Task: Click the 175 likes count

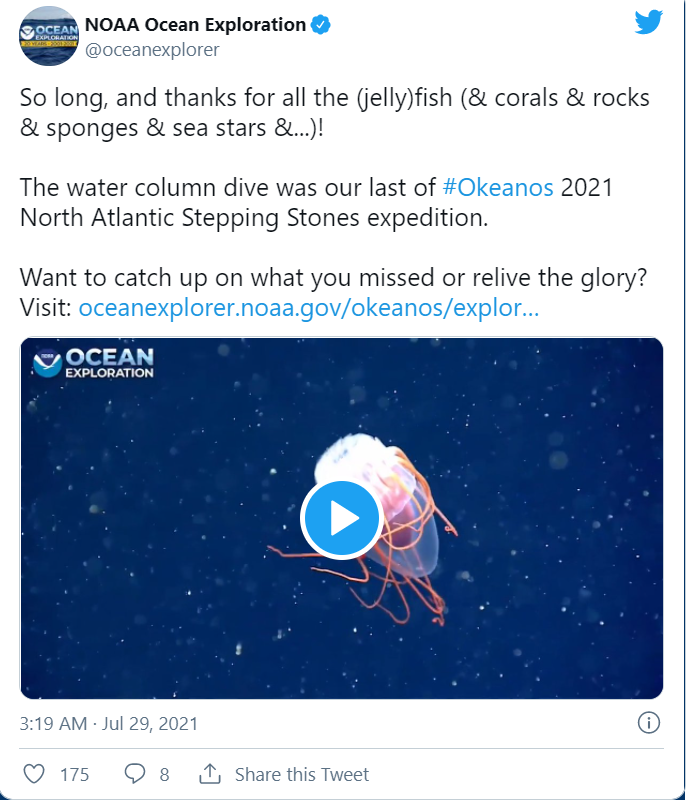Action: tap(74, 775)
